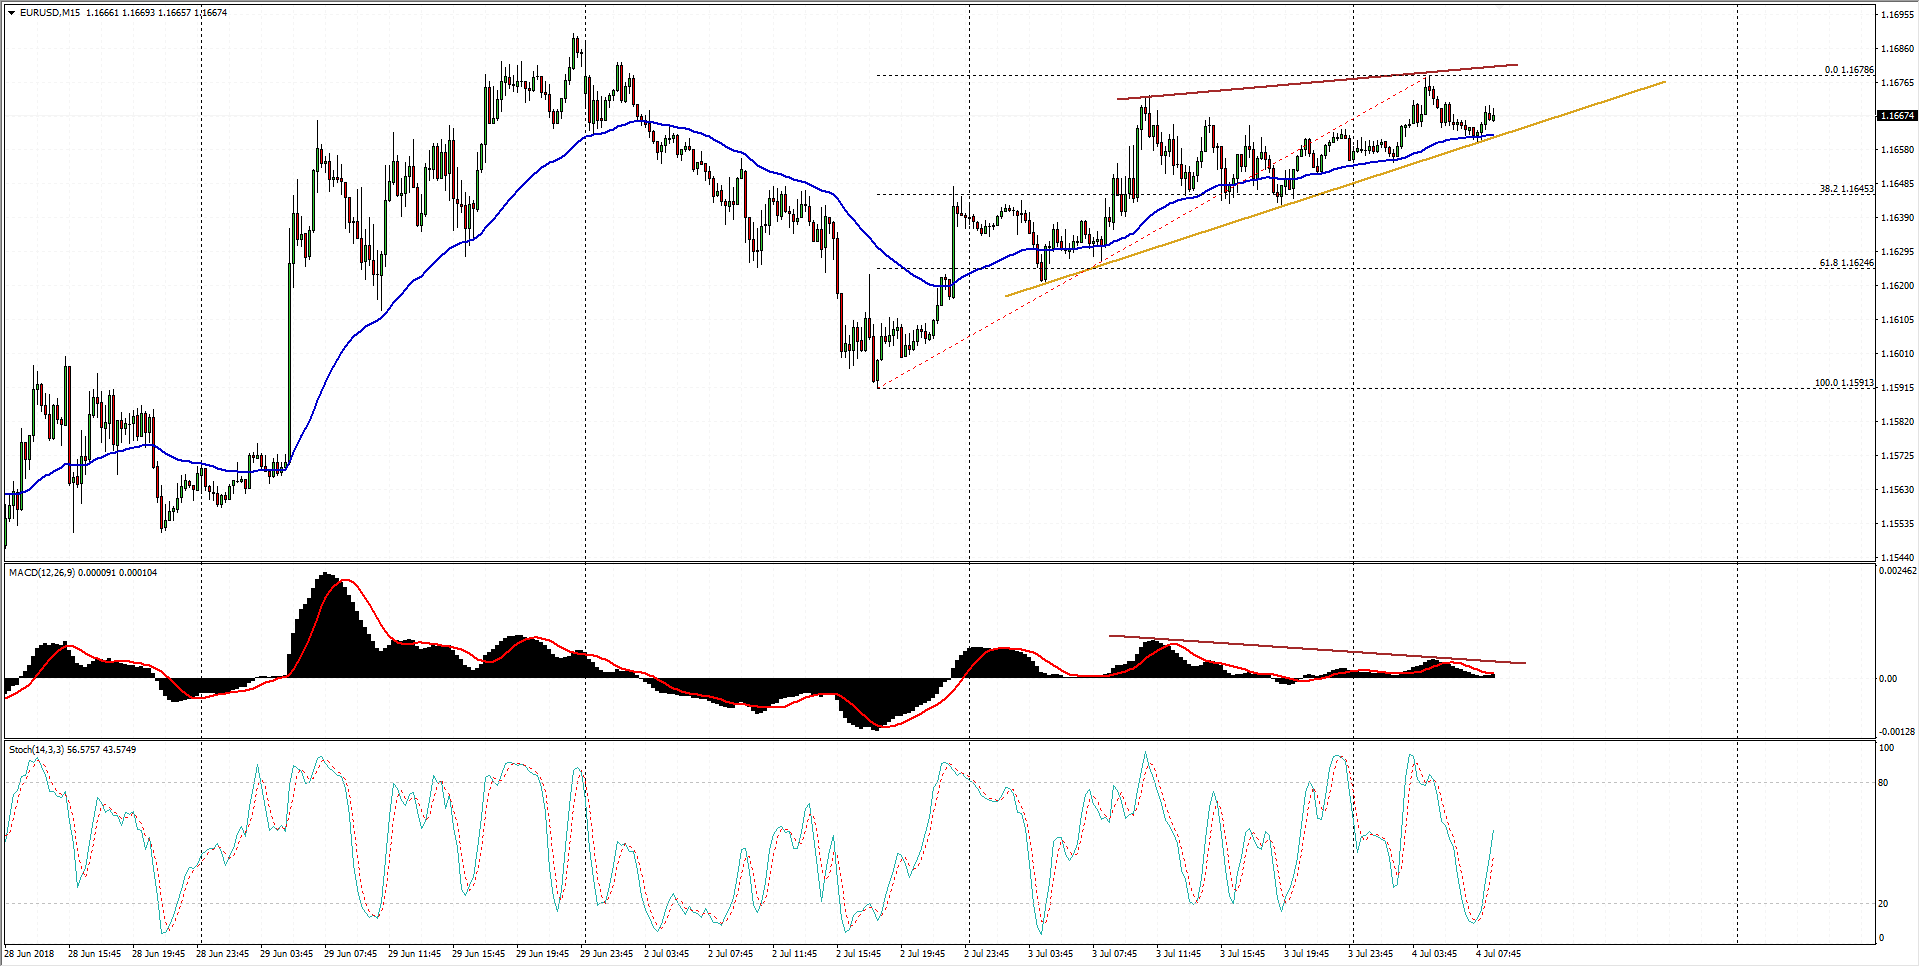Viewport: 1920px width, 967px height.
Task: Click the 28 Jun 2018 date label
Action: 29,954
